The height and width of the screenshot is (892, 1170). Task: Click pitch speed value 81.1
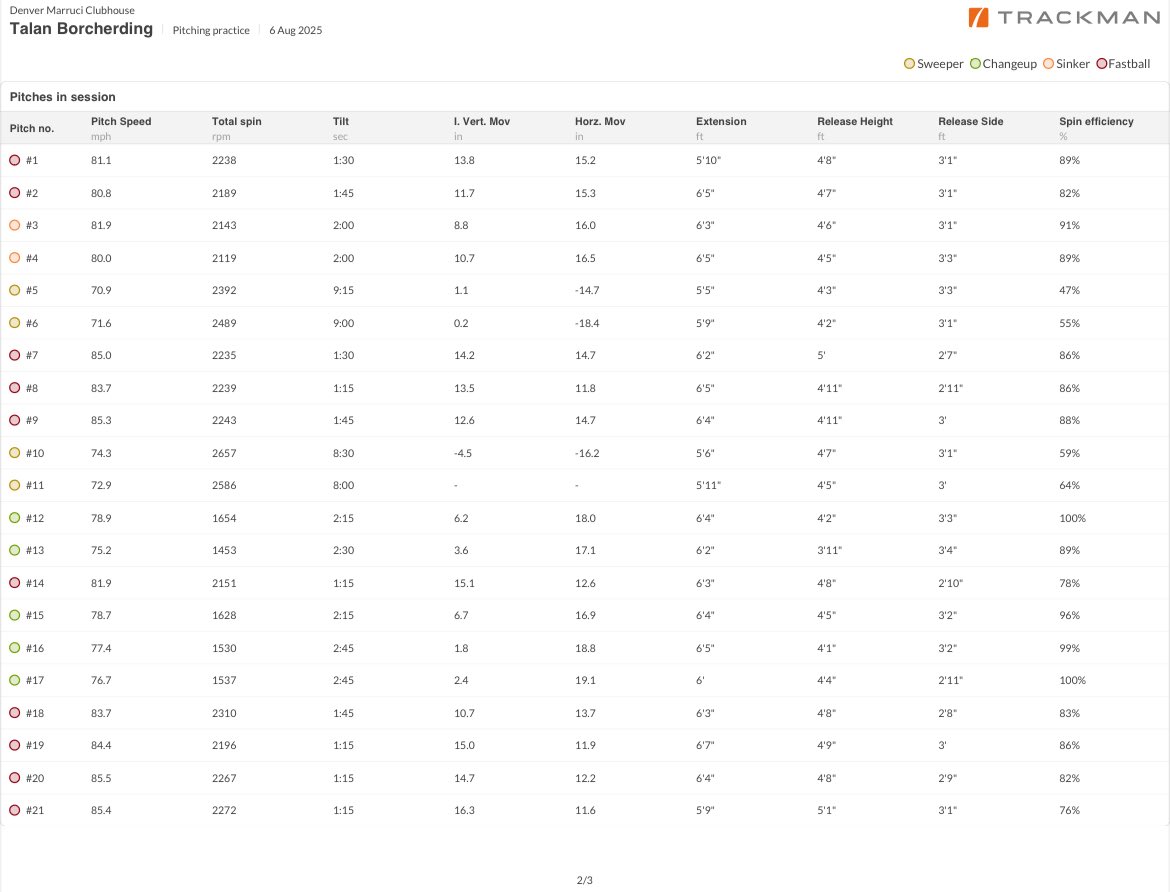tap(101, 160)
